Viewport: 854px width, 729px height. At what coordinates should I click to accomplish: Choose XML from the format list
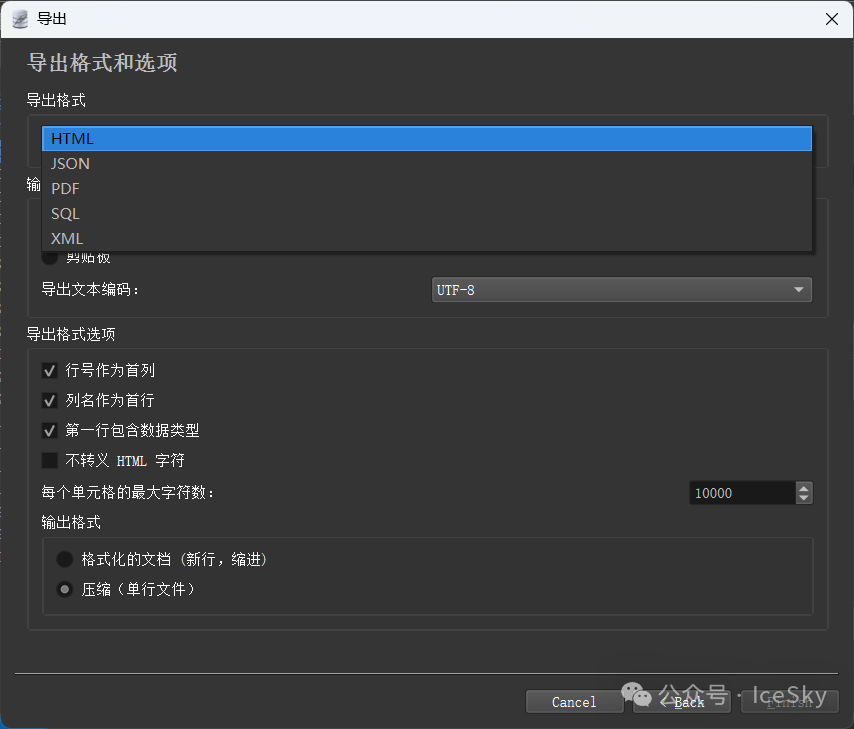click(x=67, y=239)
